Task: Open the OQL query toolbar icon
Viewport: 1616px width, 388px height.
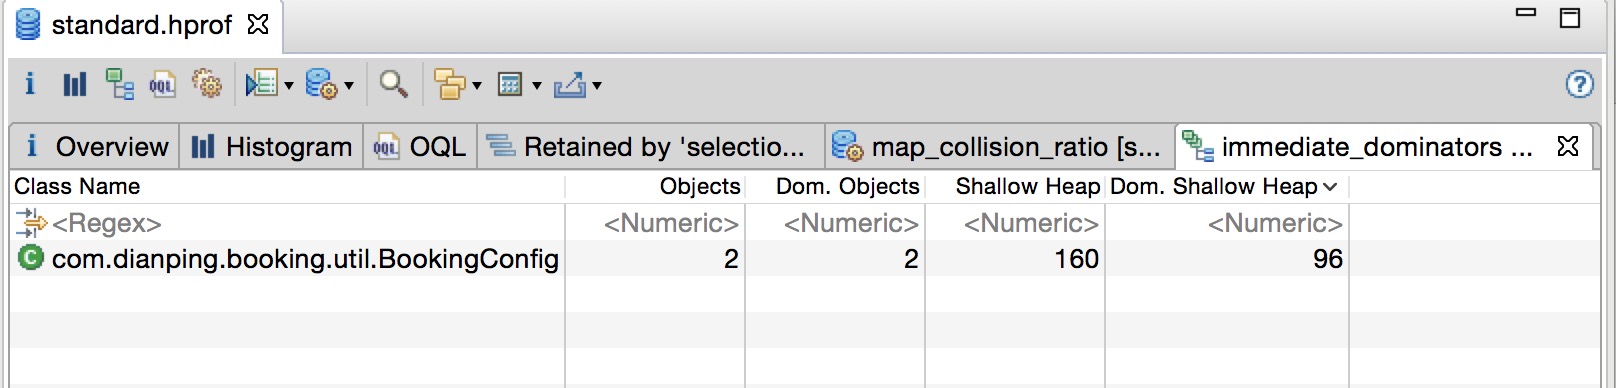Action: click(x=162, y=85)
